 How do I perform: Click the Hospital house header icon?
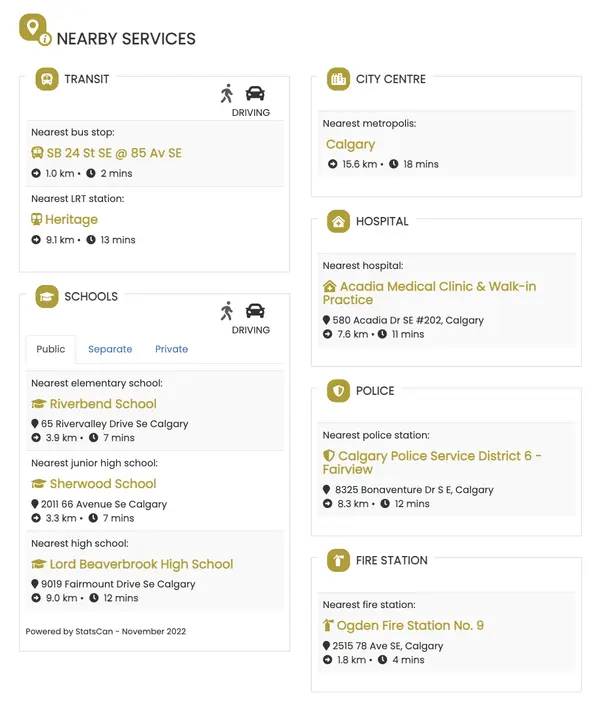[338, 221]
